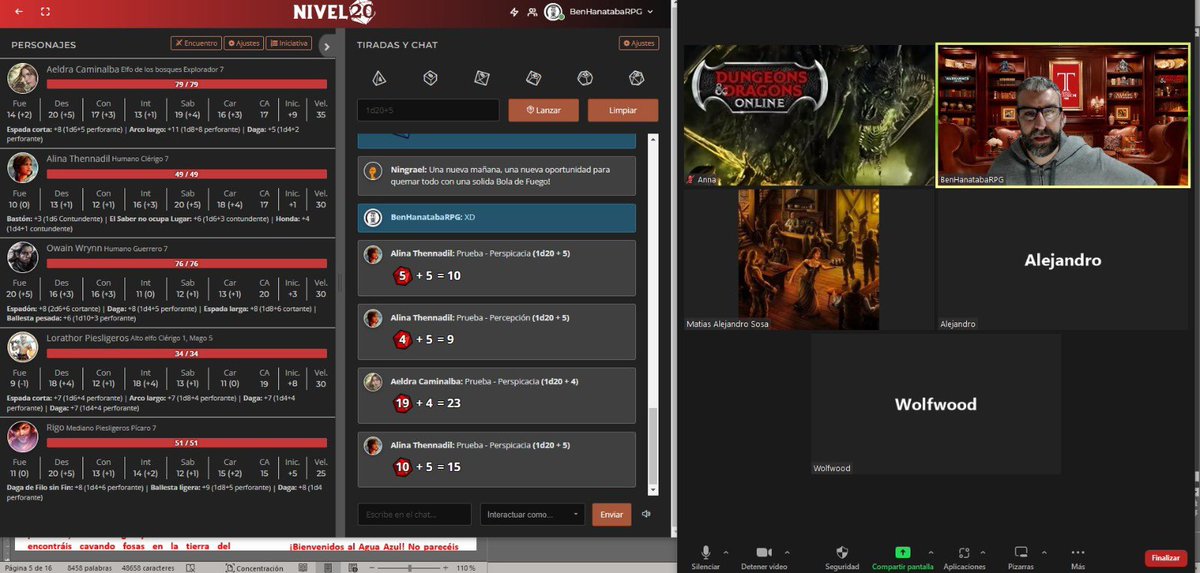Click Owain Wrynn's 76 / 76 health bar
This screenshot has height=573, width=1200.
tap(186, 264)
